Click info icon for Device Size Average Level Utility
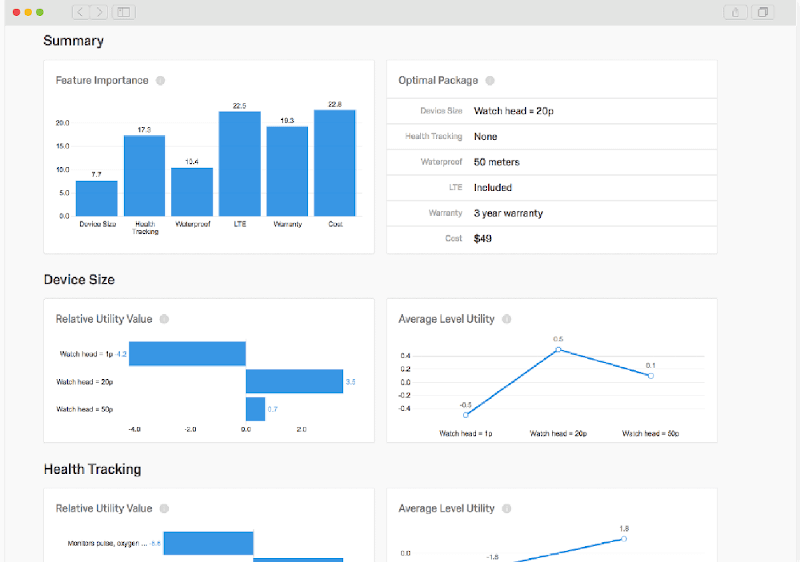The width and height of the screenshot is (800, 562). [507, 319]
